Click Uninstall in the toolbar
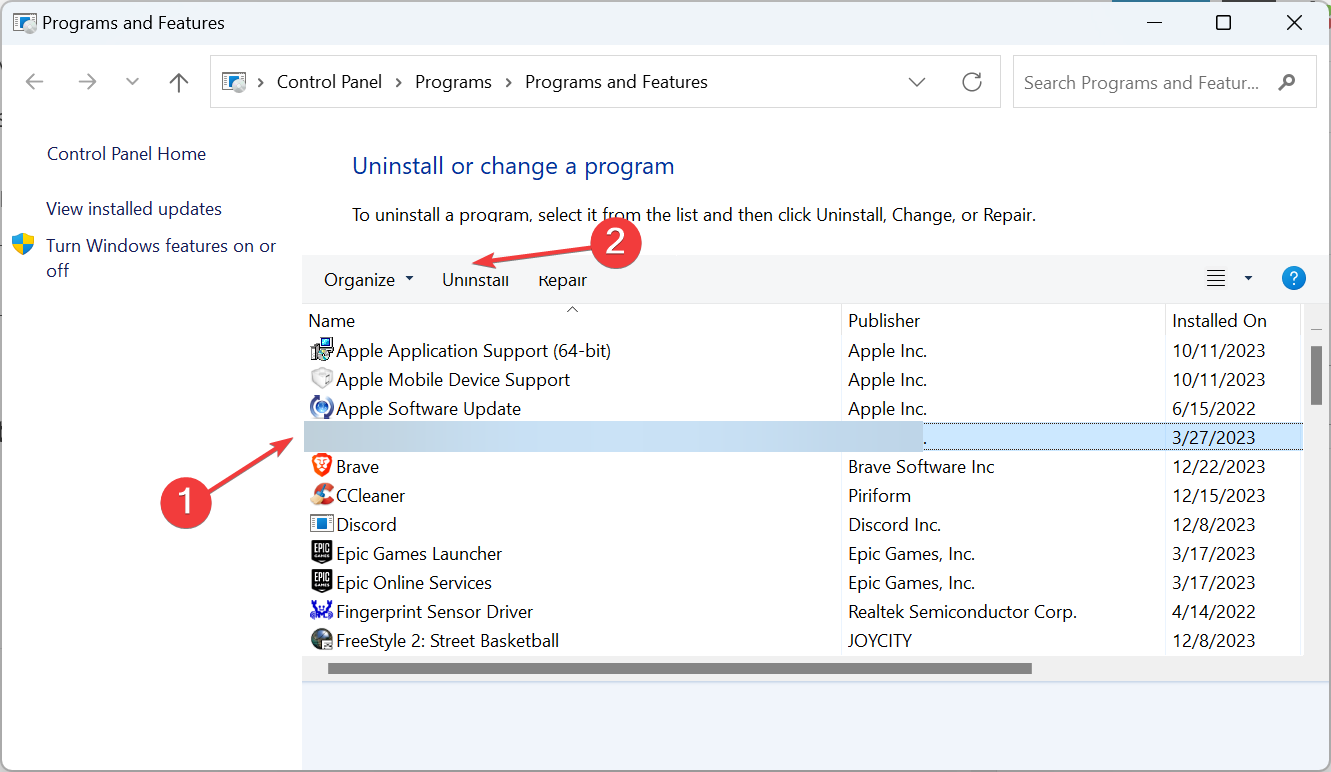 coord(476,280)
